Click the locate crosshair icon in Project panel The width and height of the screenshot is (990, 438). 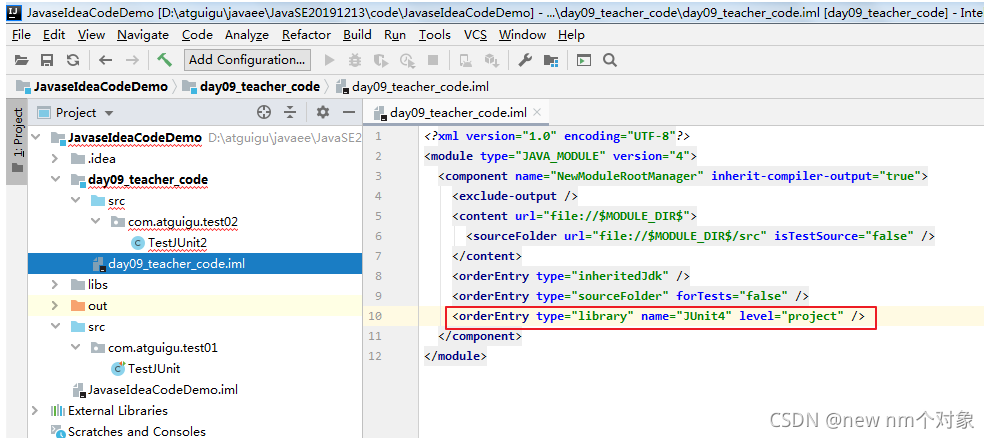point(264,112)
